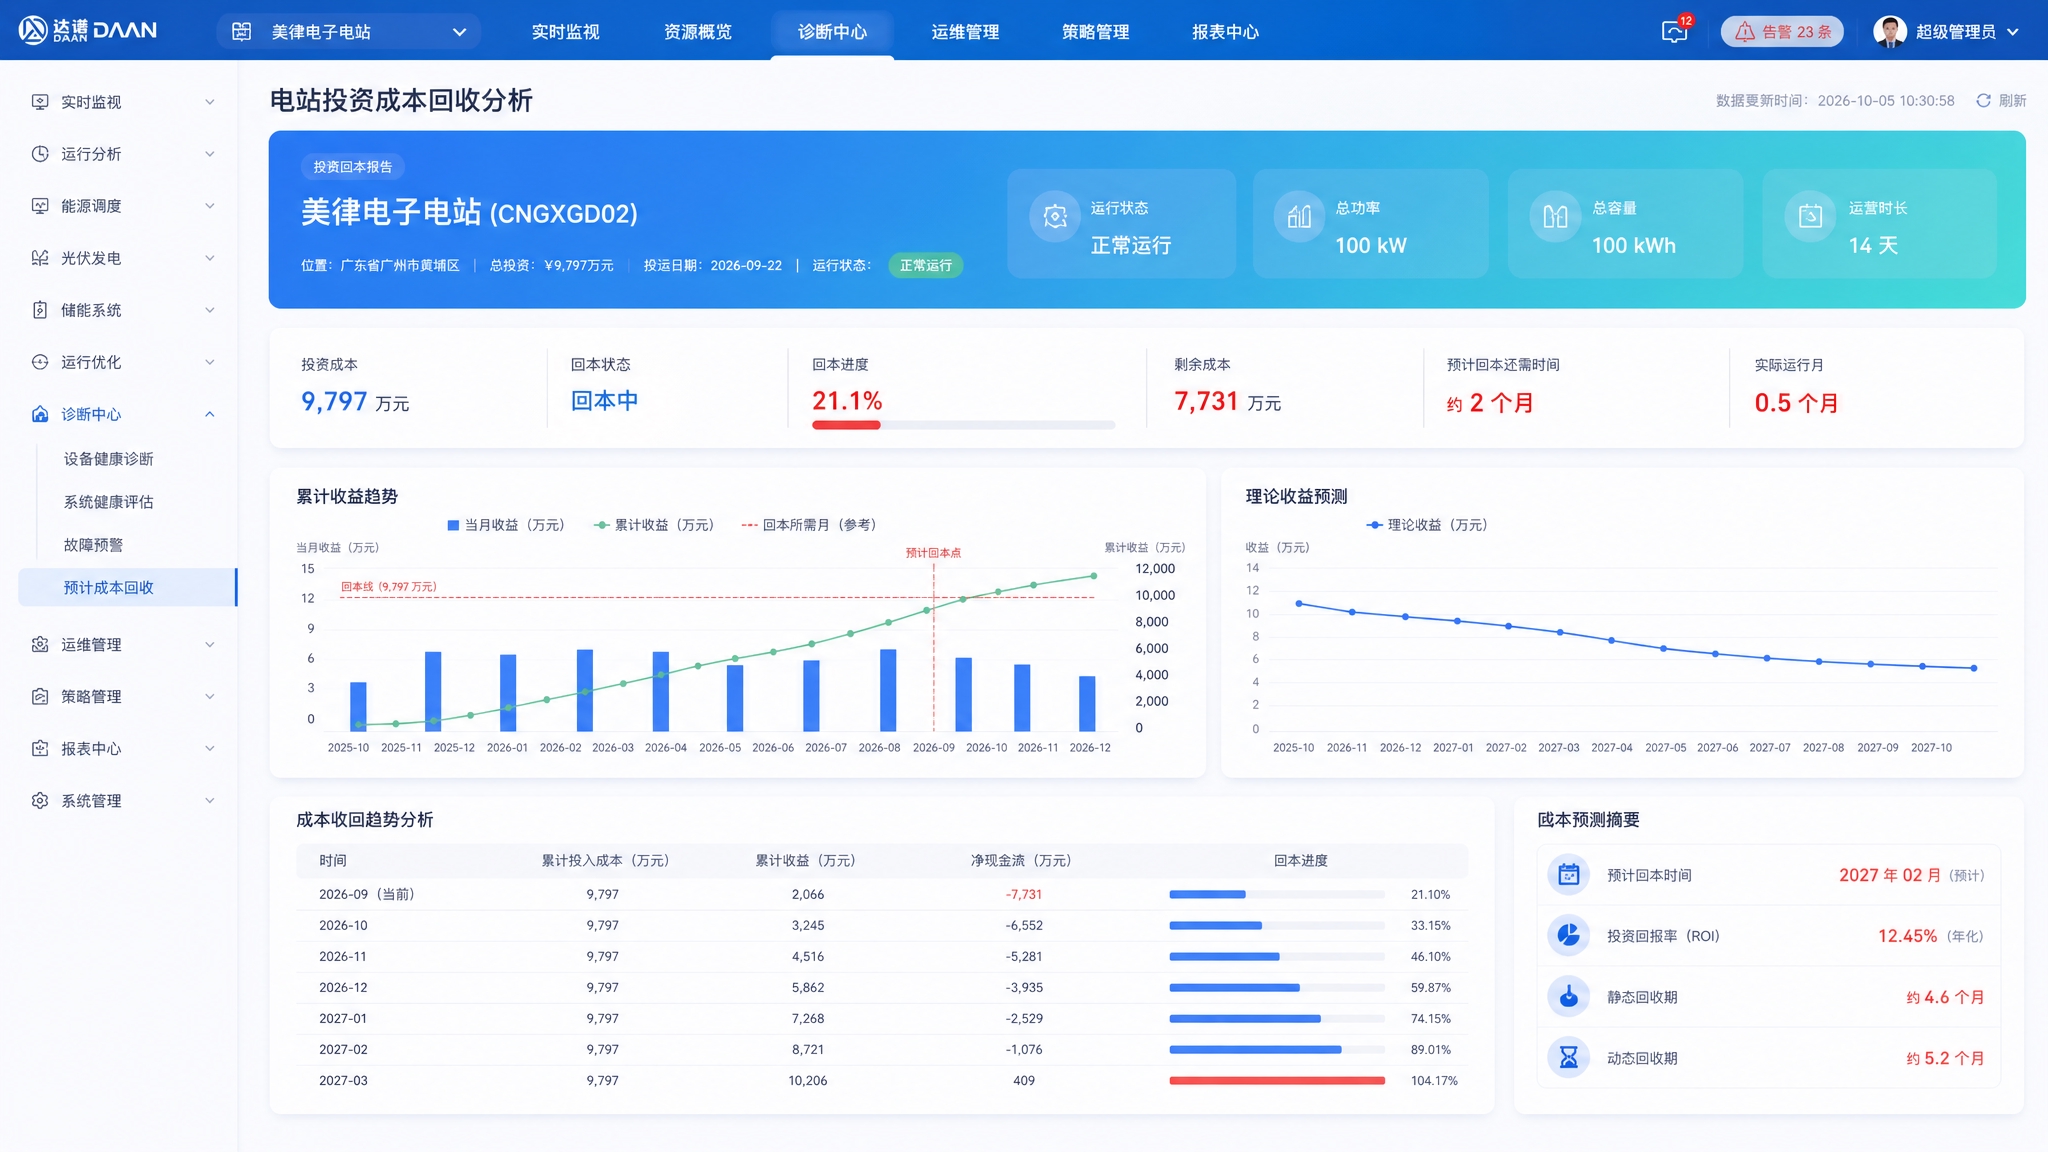Open the message notification icon with badge 12
The width and height of the screenshot is (2048, 1152).
pyautogui.click(x=1675, y=31)
